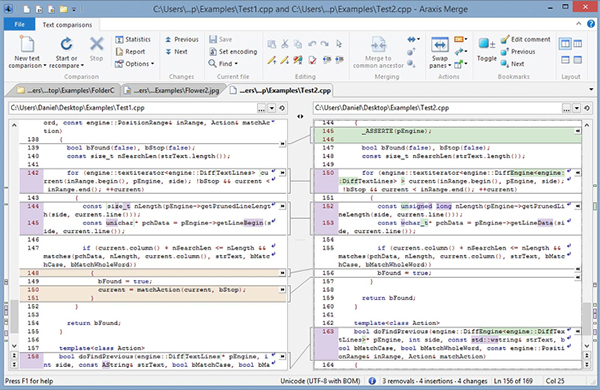Save the current file

click(220, 39)
